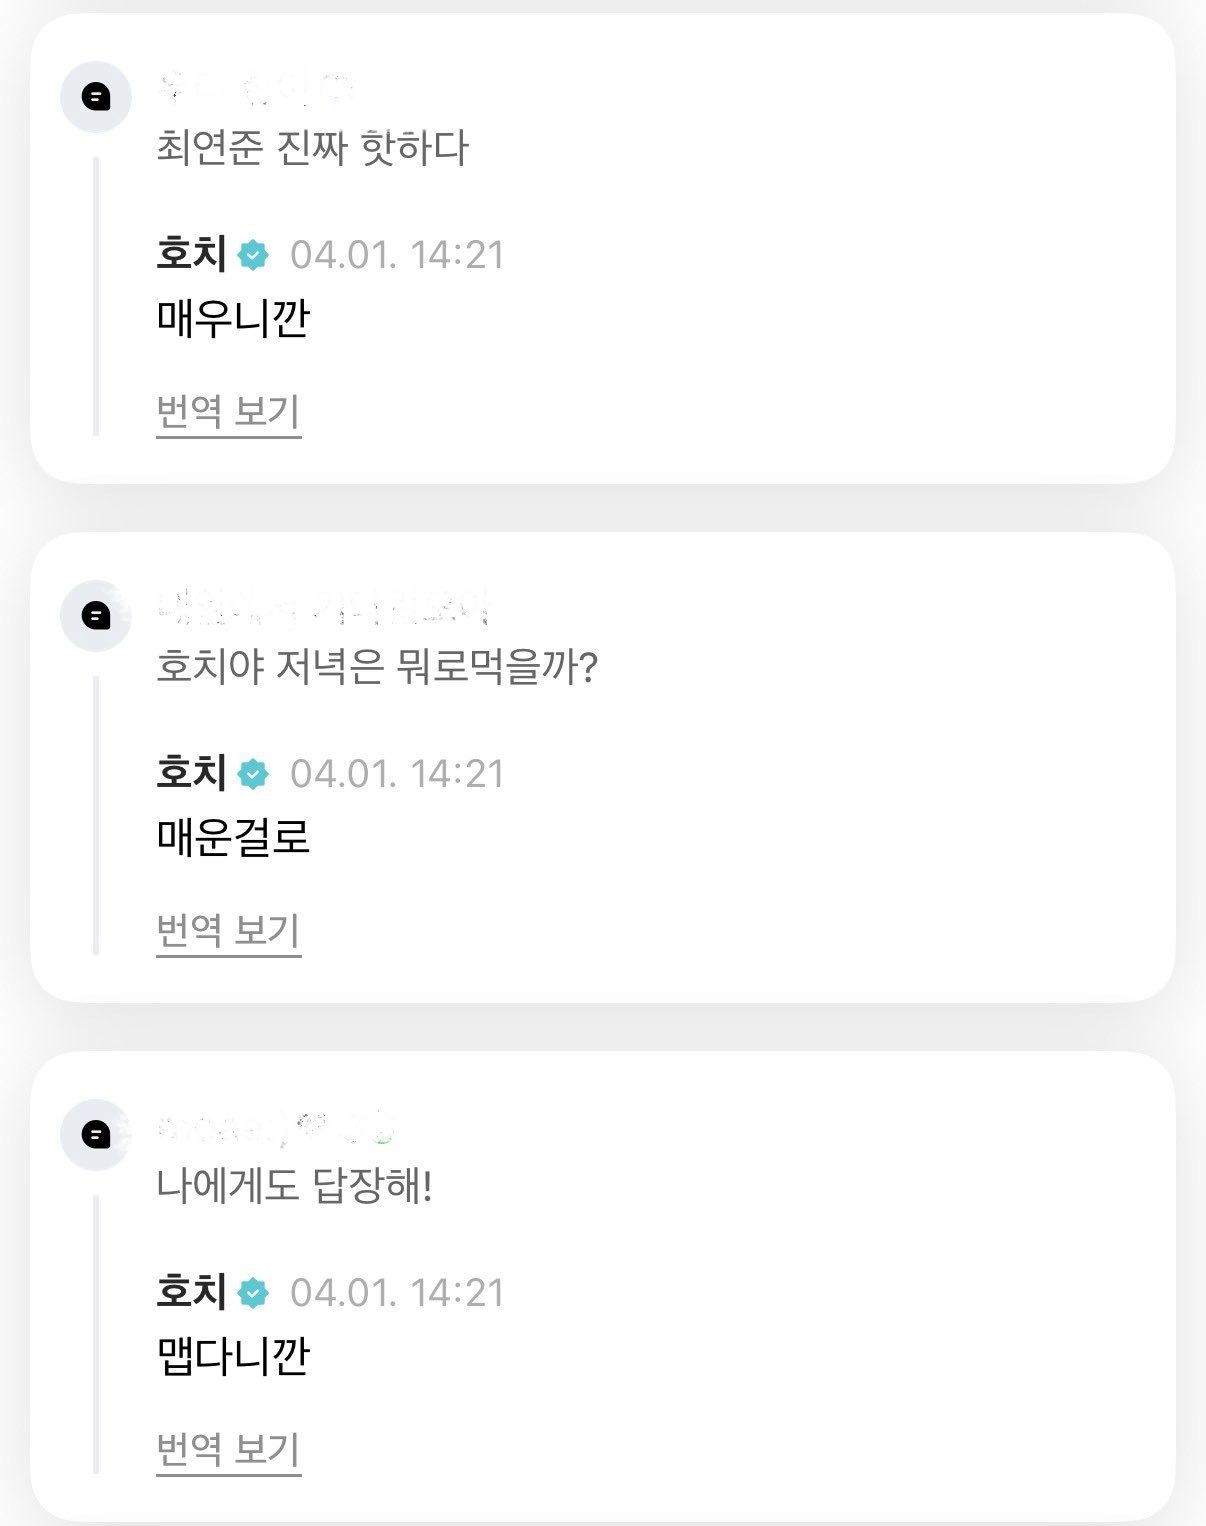
Task: Click verified badge next to 호치 above '매우니깐'
Action: click(254, 256)
